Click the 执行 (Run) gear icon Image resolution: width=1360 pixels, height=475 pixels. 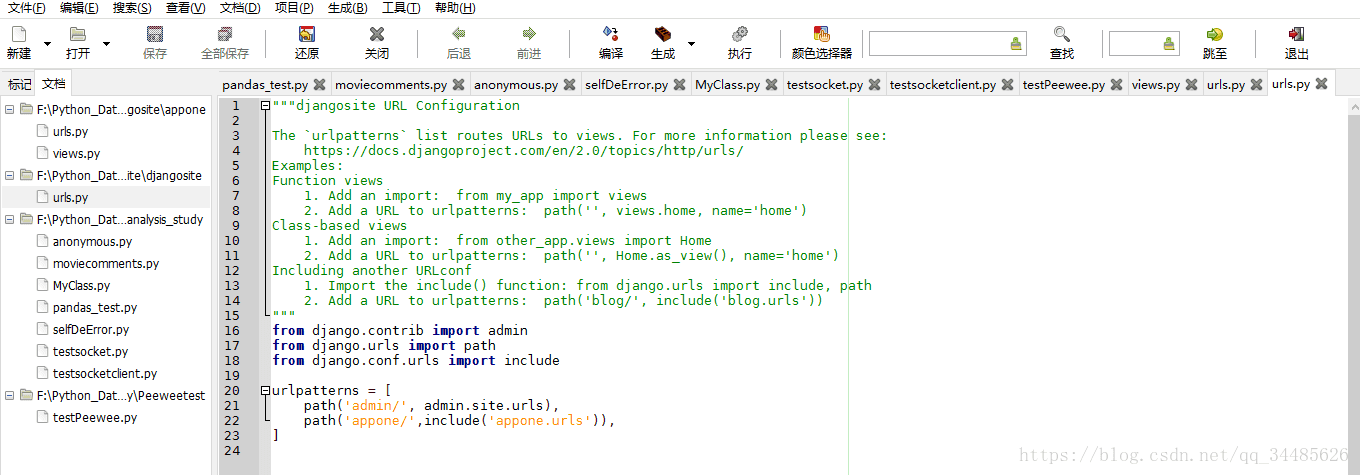740,35
